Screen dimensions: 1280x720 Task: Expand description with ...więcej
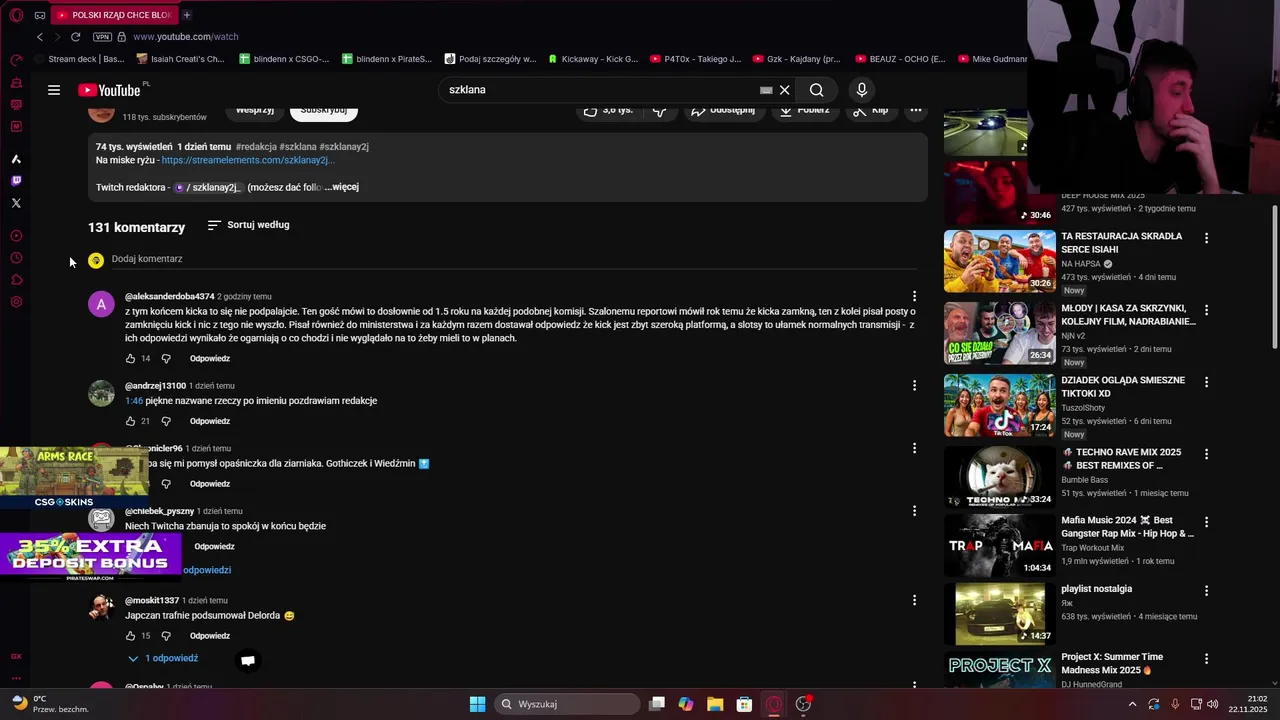point(341,187)
